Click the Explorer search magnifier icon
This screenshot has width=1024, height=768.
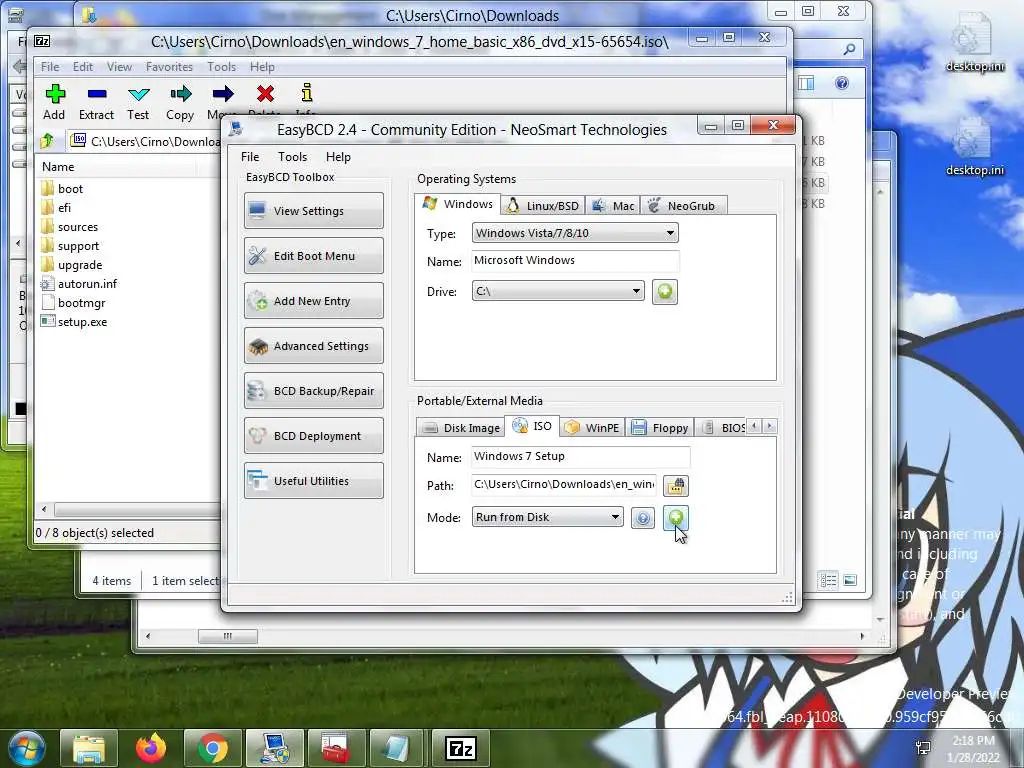(849, 49)
